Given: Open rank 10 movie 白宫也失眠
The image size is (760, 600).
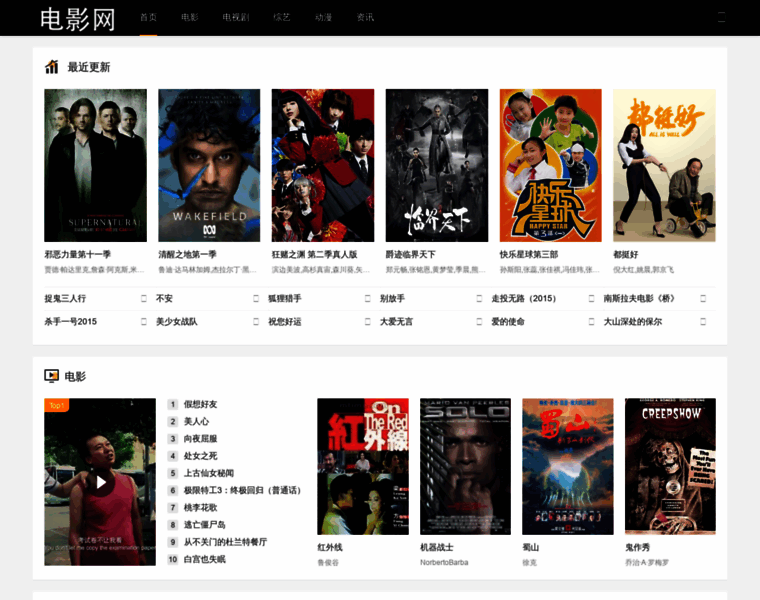Looking at the screenshot, I should click(x=205, y=559).
